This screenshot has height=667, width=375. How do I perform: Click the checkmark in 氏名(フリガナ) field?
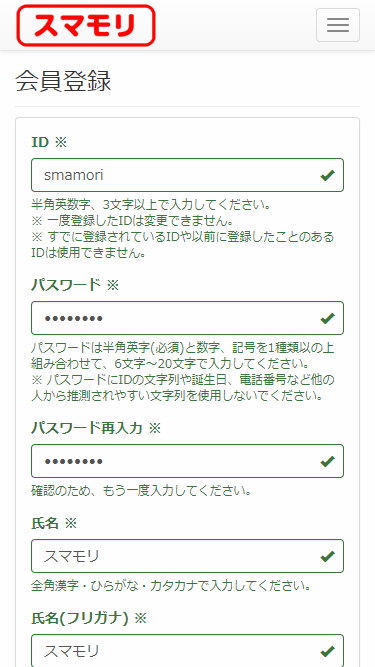327,651
